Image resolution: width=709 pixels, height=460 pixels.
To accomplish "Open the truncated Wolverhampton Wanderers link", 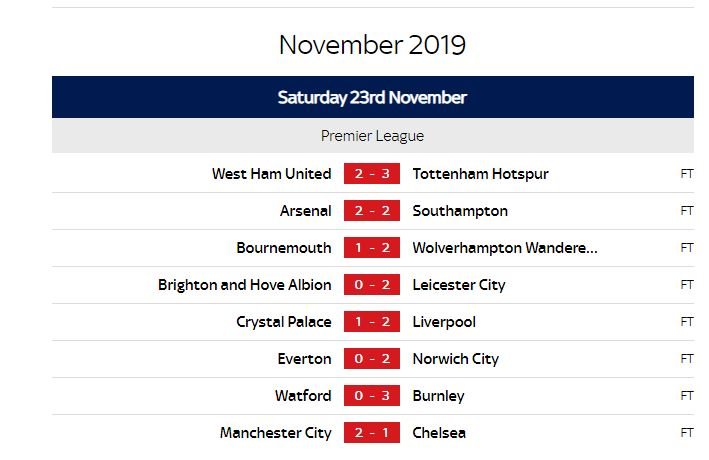I will (x=505, y=248).
